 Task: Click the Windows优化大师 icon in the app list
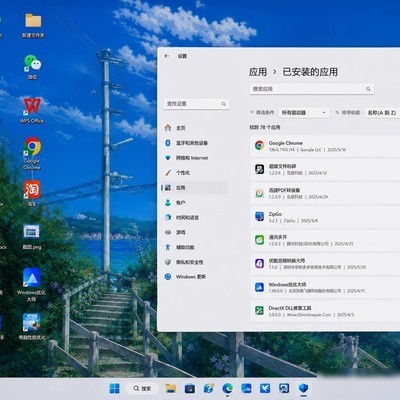(259, 287)
